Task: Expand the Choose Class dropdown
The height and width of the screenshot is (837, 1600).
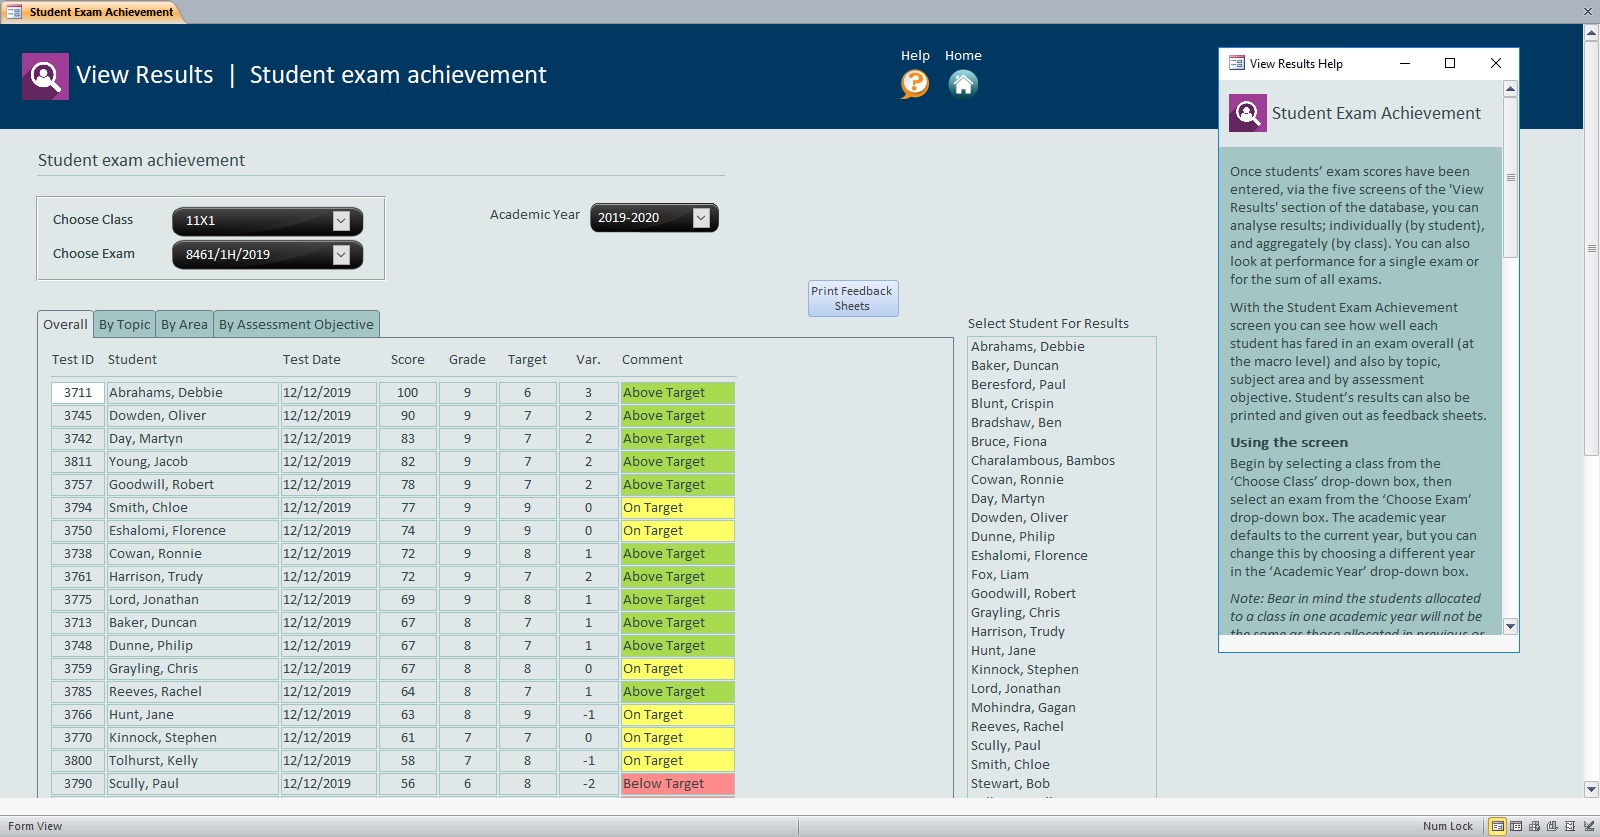Action: pyautogui.click(x=341, y=221)
